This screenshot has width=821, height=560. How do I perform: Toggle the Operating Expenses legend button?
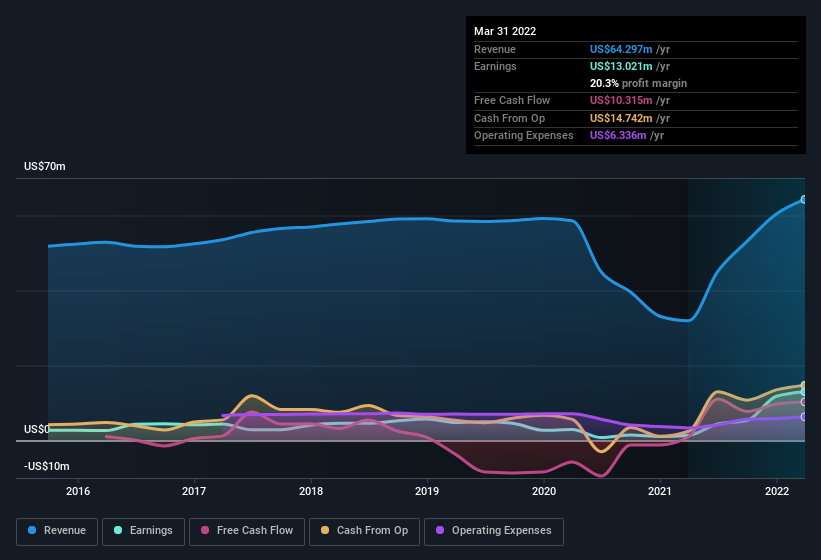point(494,532)
